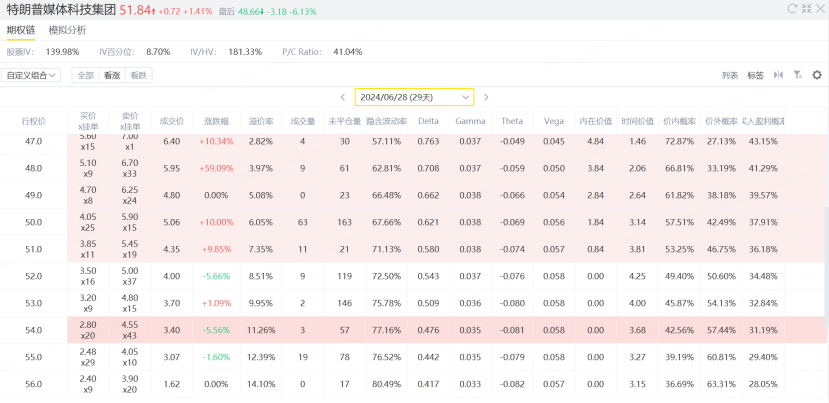
Task: Select the 看涨 calls filter
Action: tap(112, 75)
